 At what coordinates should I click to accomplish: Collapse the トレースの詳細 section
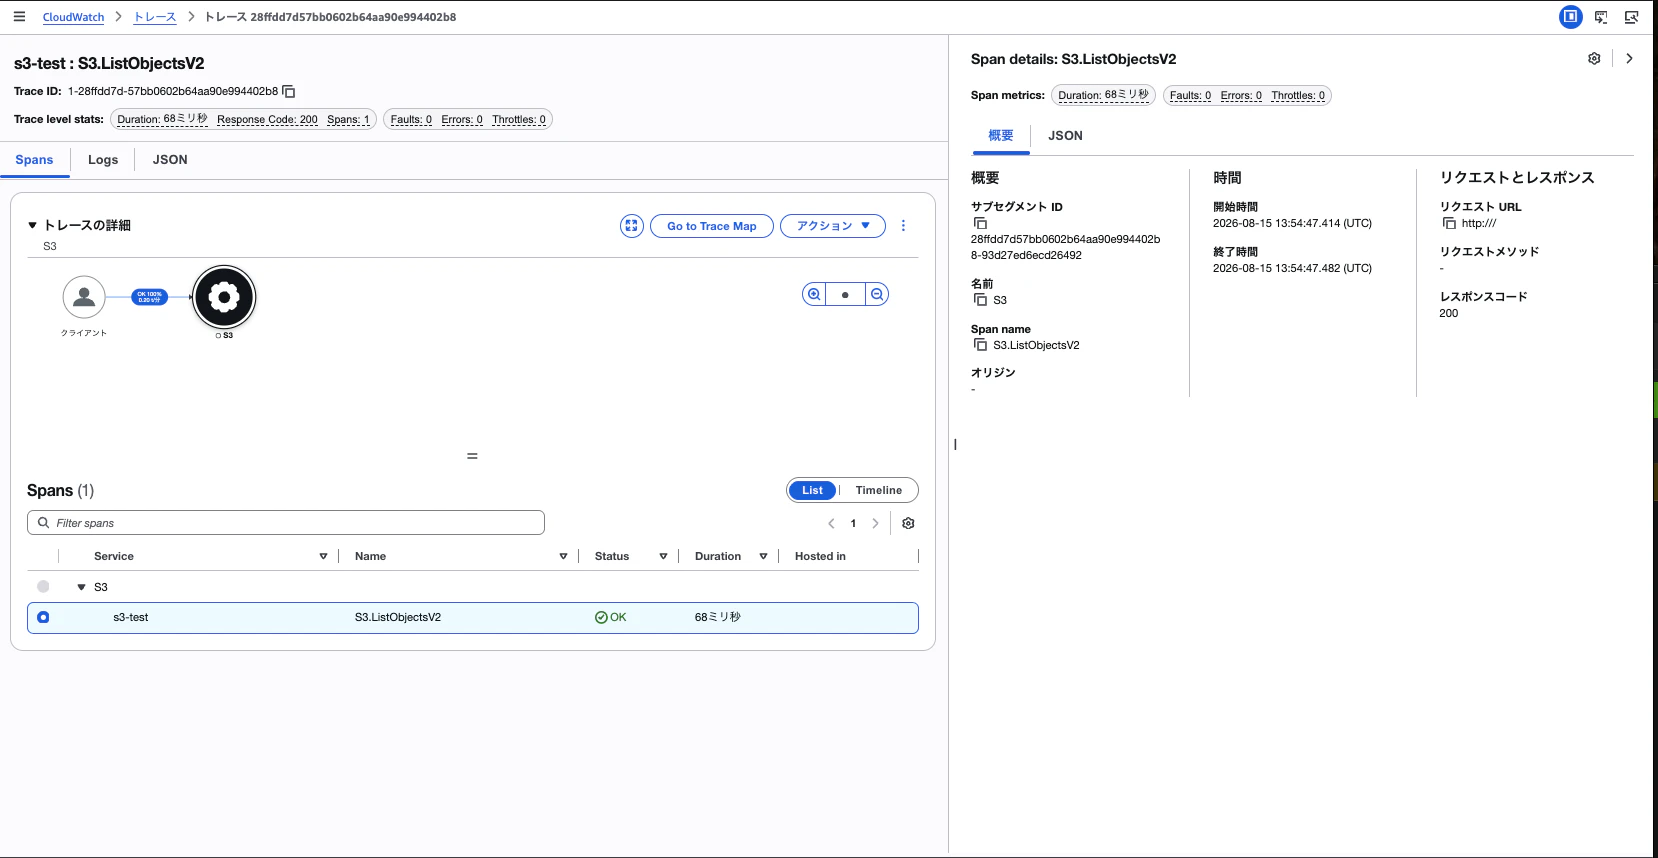click(x=33, y=226)
